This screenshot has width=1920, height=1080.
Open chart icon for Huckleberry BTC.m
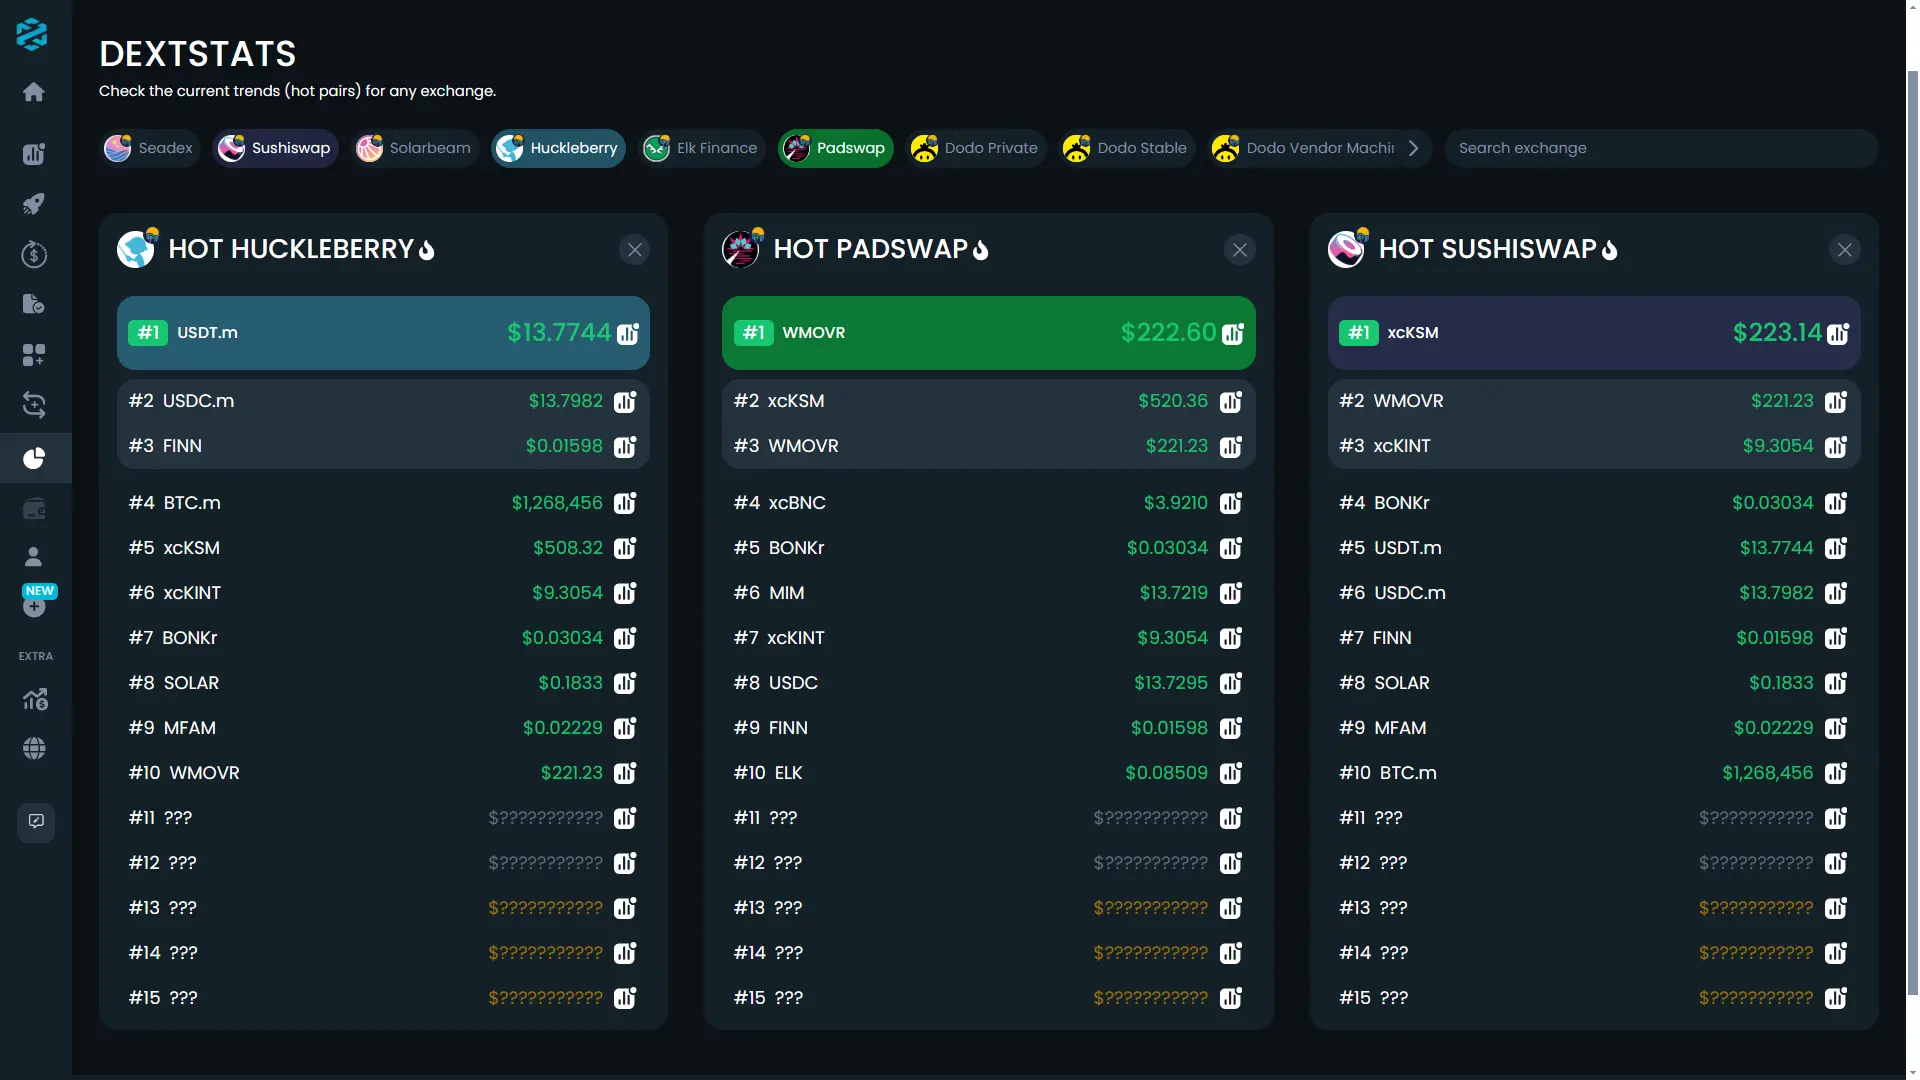(x=625, y=503)
